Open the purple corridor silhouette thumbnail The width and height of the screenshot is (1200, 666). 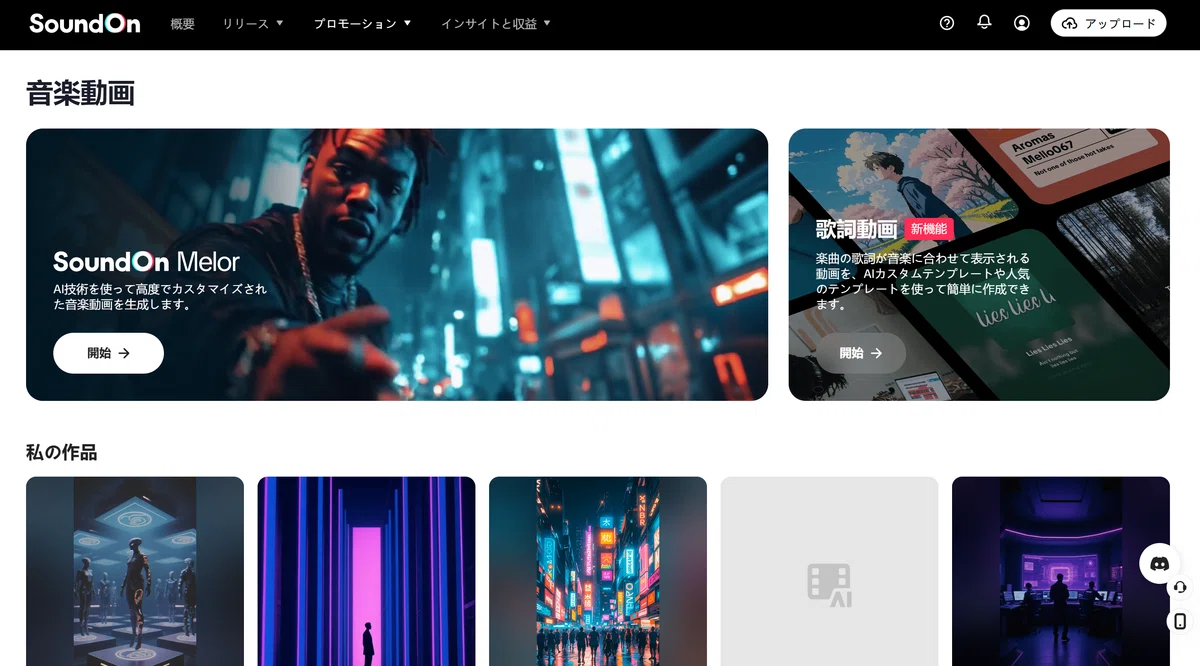[x=366, y=571]
